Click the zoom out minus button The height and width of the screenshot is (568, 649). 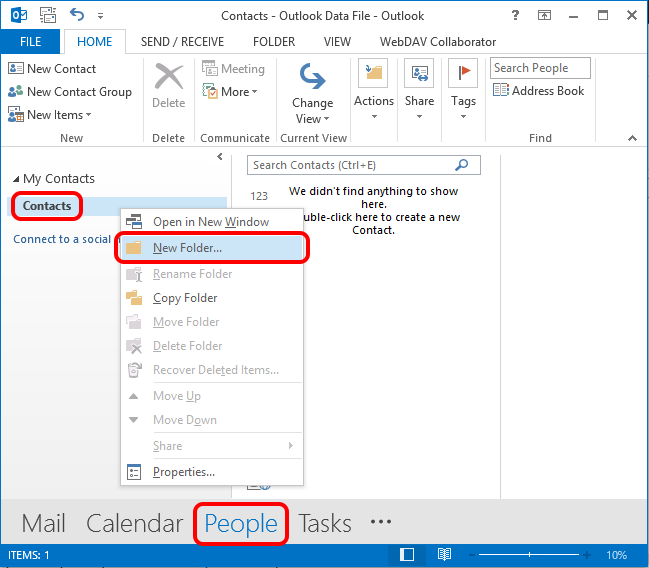click(471, 555)
